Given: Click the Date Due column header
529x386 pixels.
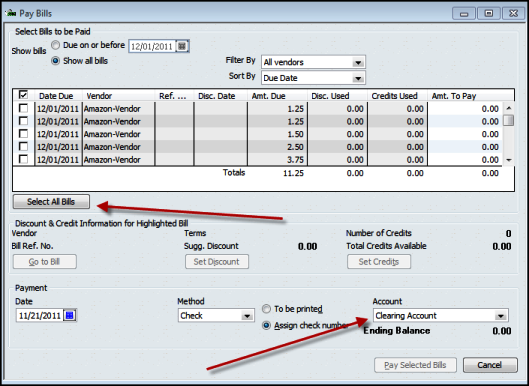Looking at the screenshot, I should [x=58, y=96].
